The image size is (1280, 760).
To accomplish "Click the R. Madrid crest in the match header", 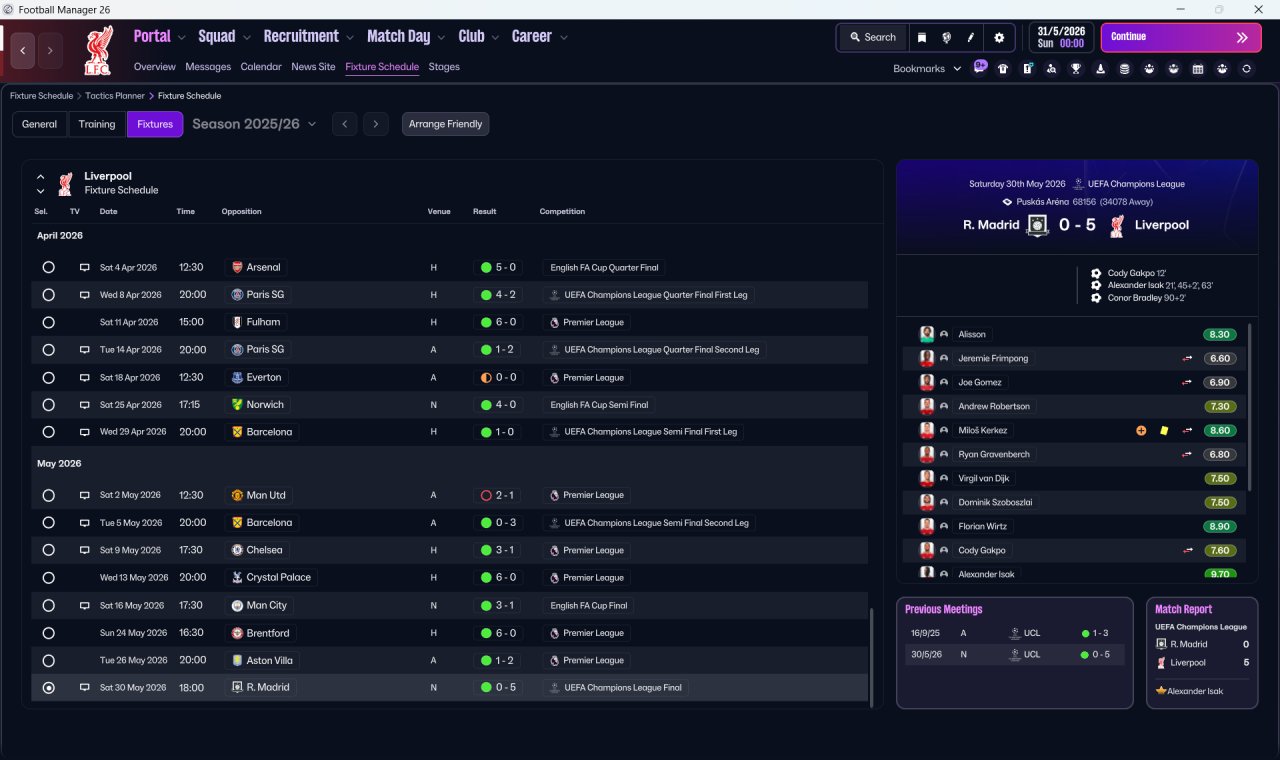I will [x=1038, y=225].
